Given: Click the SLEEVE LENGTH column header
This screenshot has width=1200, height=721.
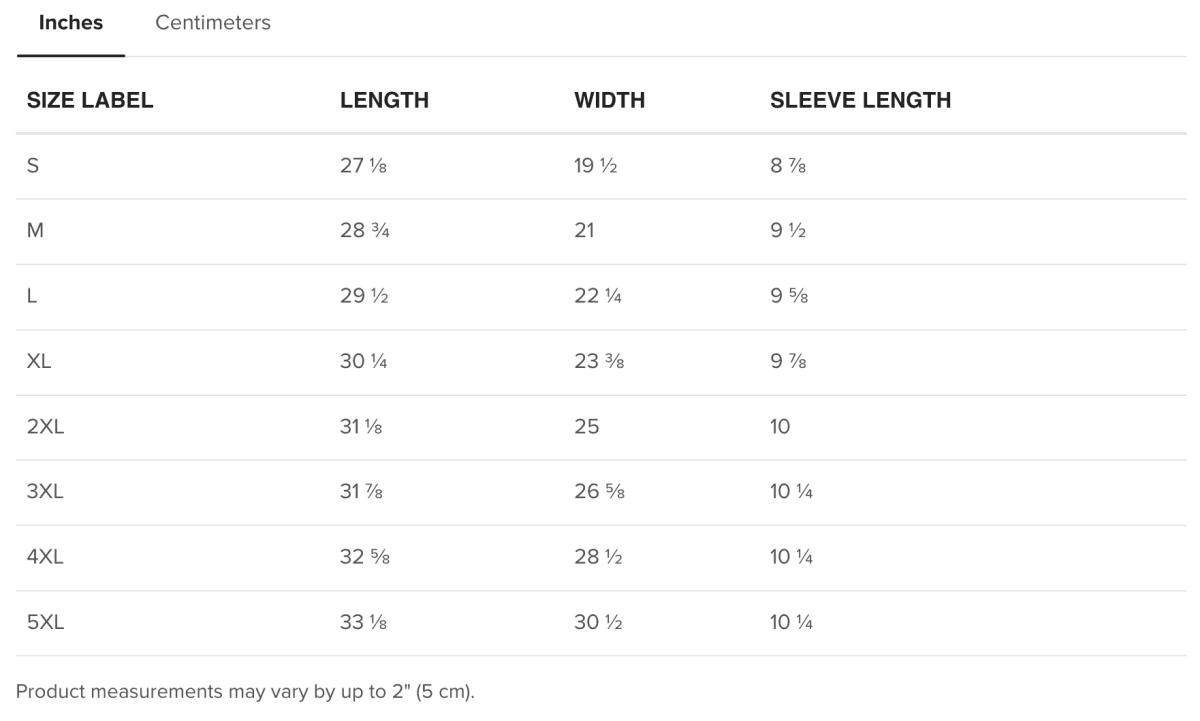Looking at the screenshot, I should 860,100.
